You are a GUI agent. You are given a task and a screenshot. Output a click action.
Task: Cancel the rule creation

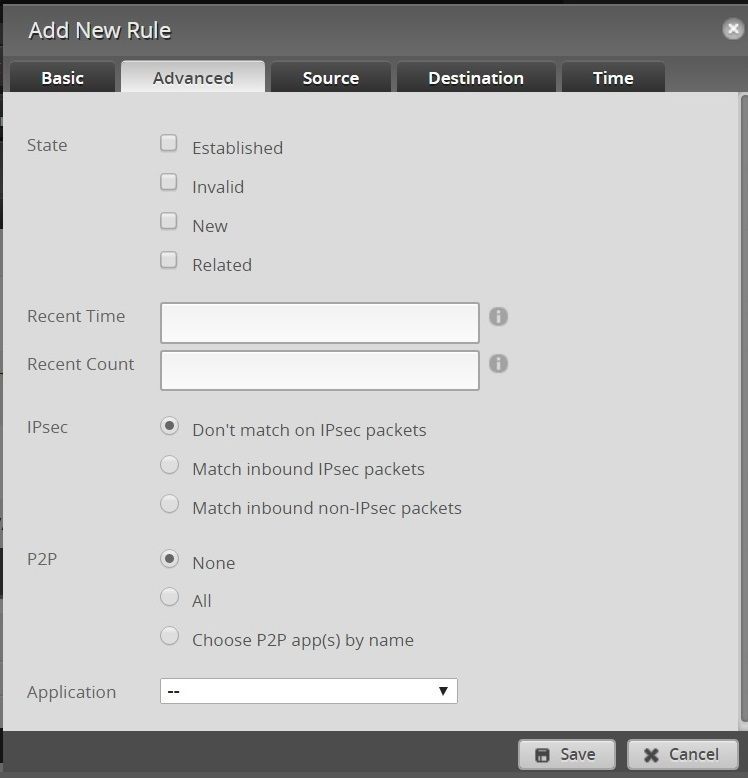click(682, 754)
